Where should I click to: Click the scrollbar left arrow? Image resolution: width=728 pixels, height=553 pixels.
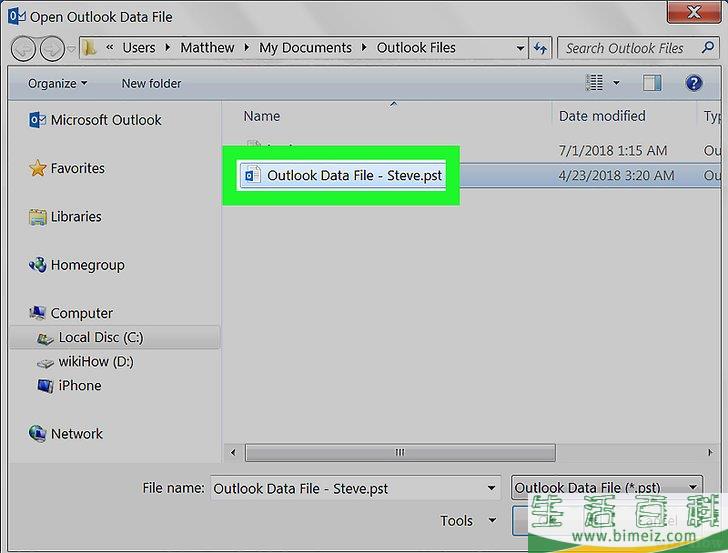click(x=233, y=452)
